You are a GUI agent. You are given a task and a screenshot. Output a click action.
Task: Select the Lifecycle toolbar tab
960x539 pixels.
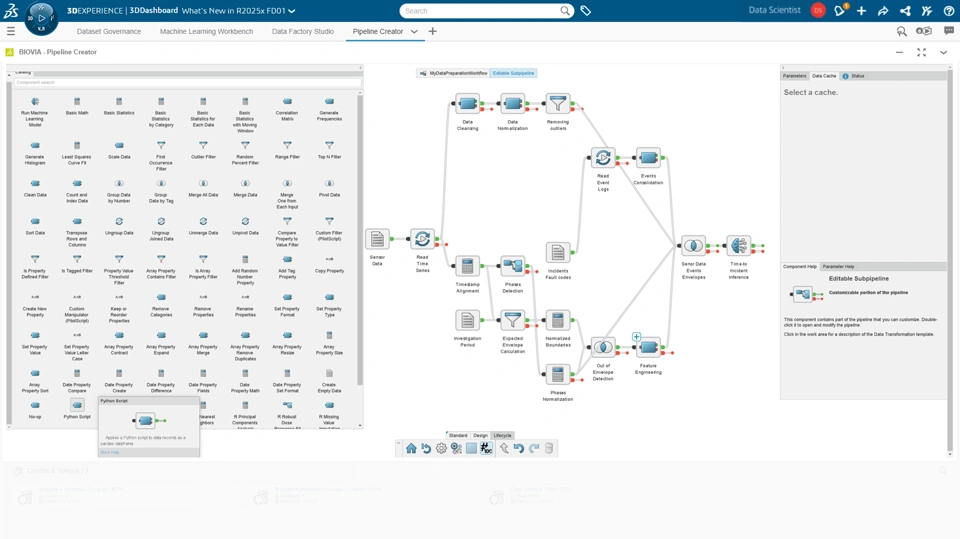(x=503, y=435)
